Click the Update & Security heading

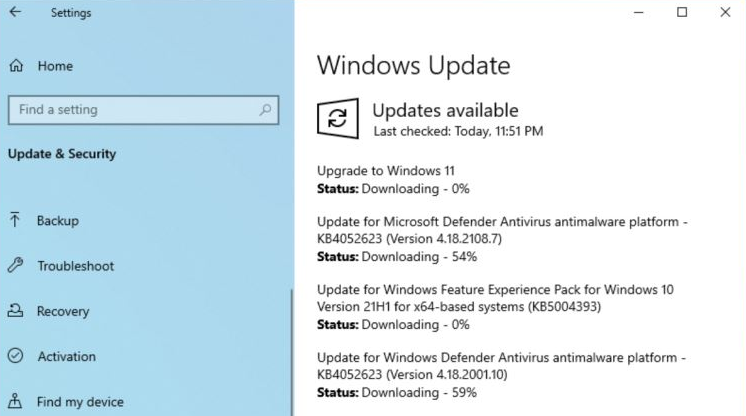62,154
